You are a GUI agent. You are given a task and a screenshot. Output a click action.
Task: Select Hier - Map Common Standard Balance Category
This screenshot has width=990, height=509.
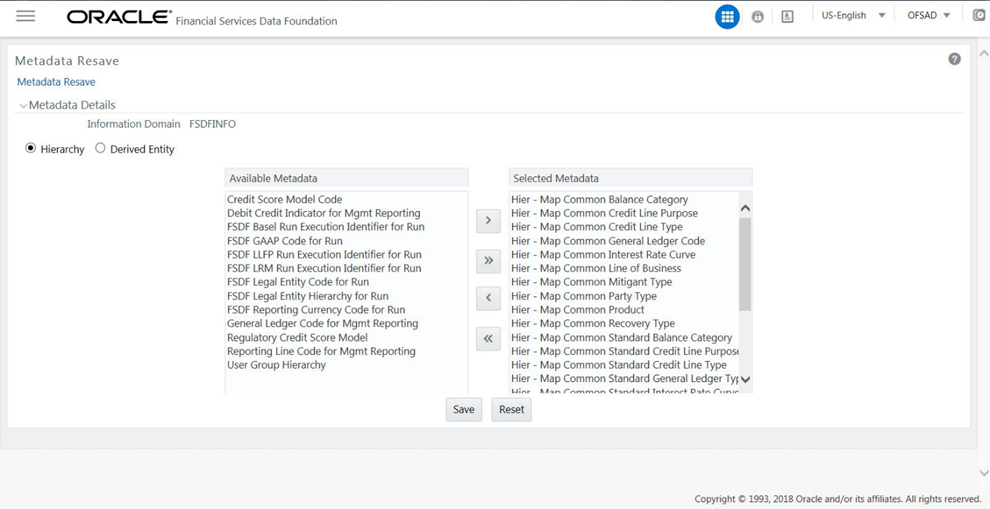pyautogui.click(x=622, y=338)
